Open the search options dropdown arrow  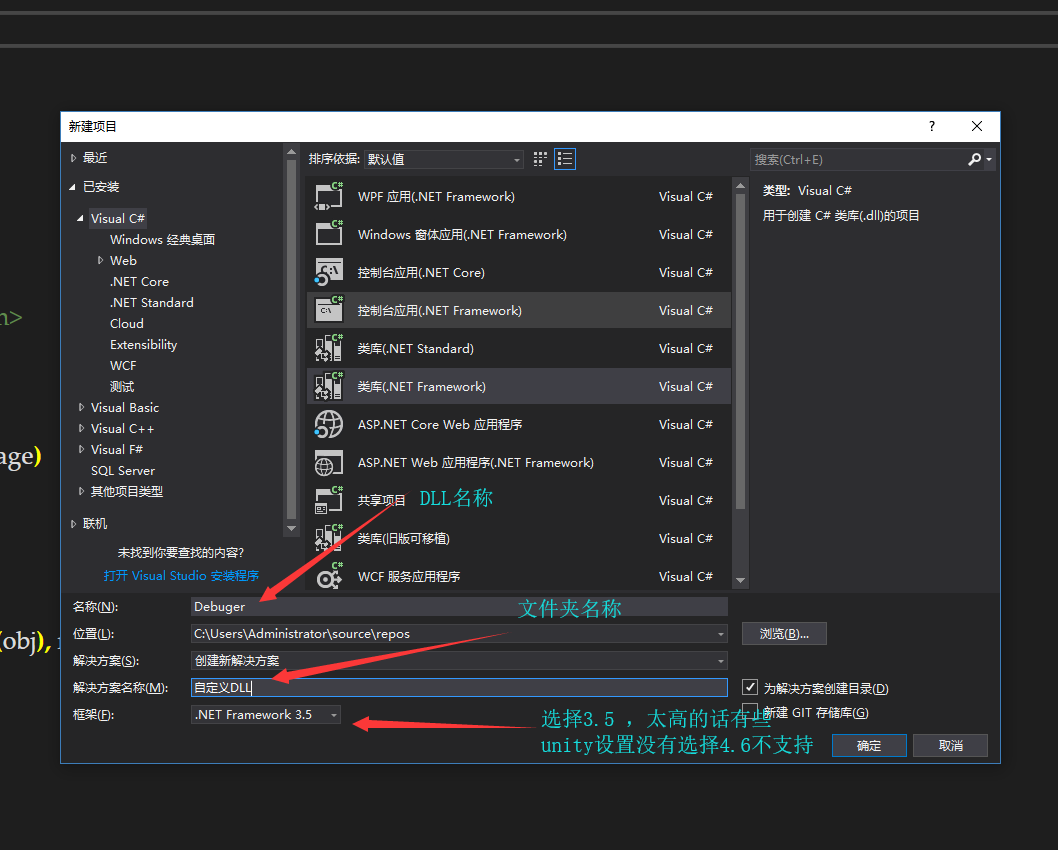989,160
